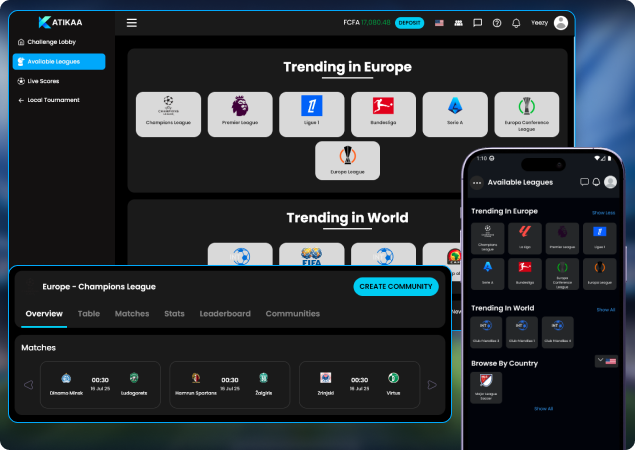This screenshot has width=635, height=450.
Task: Open the Europa League card on desktop
Action: coord(347,160)
